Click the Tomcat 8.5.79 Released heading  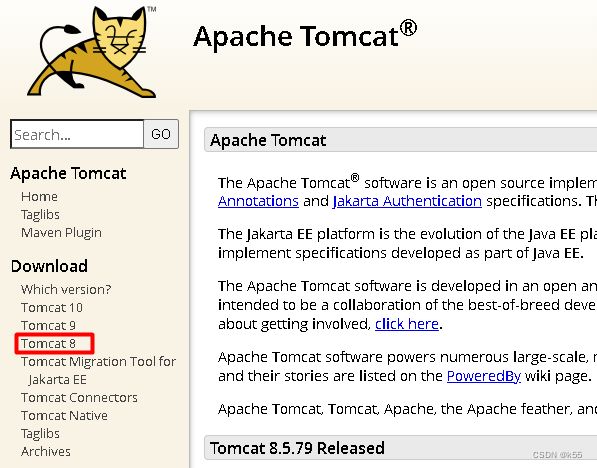click(297, 448)
